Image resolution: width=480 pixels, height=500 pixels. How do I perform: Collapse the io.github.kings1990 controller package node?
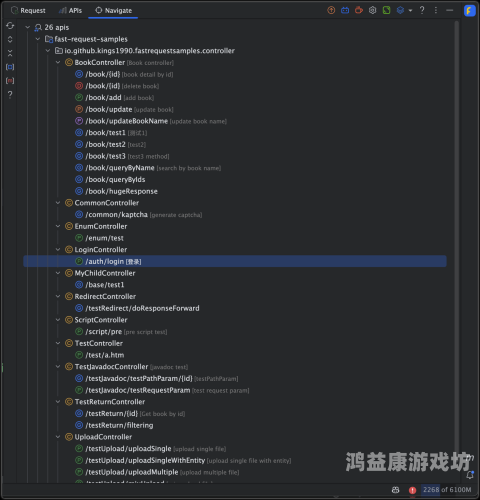click(x=48, y=51)
